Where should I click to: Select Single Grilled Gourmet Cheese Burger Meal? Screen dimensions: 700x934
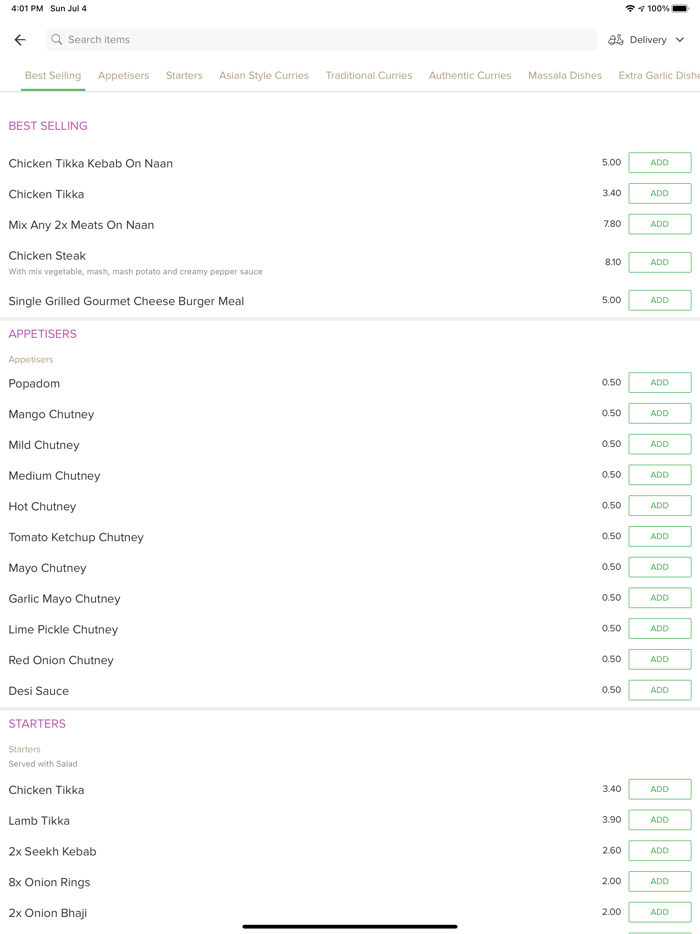pos(126,301)
